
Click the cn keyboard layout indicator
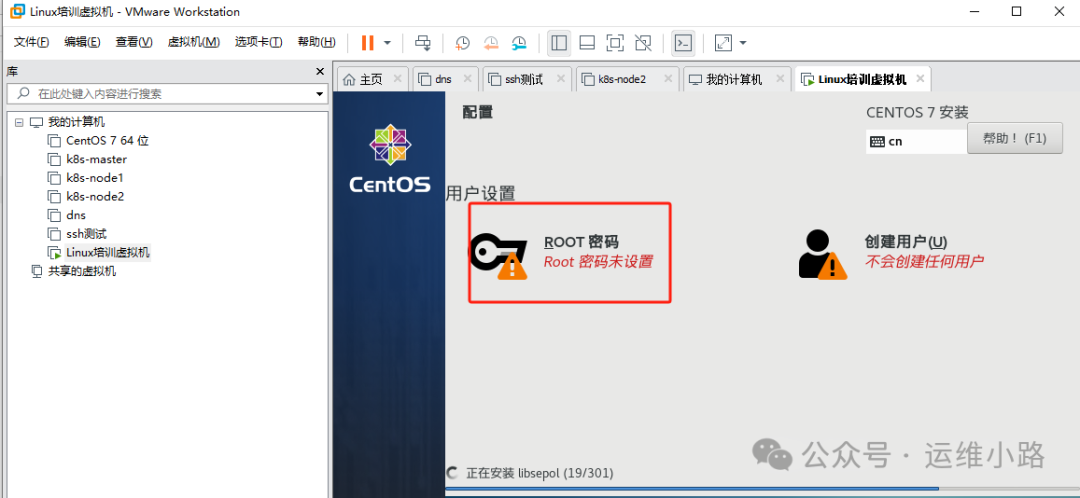point(916,141)
